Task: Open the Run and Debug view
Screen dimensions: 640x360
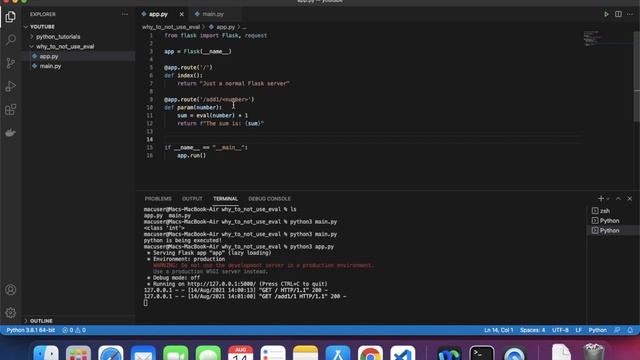Action: [11, 86]
